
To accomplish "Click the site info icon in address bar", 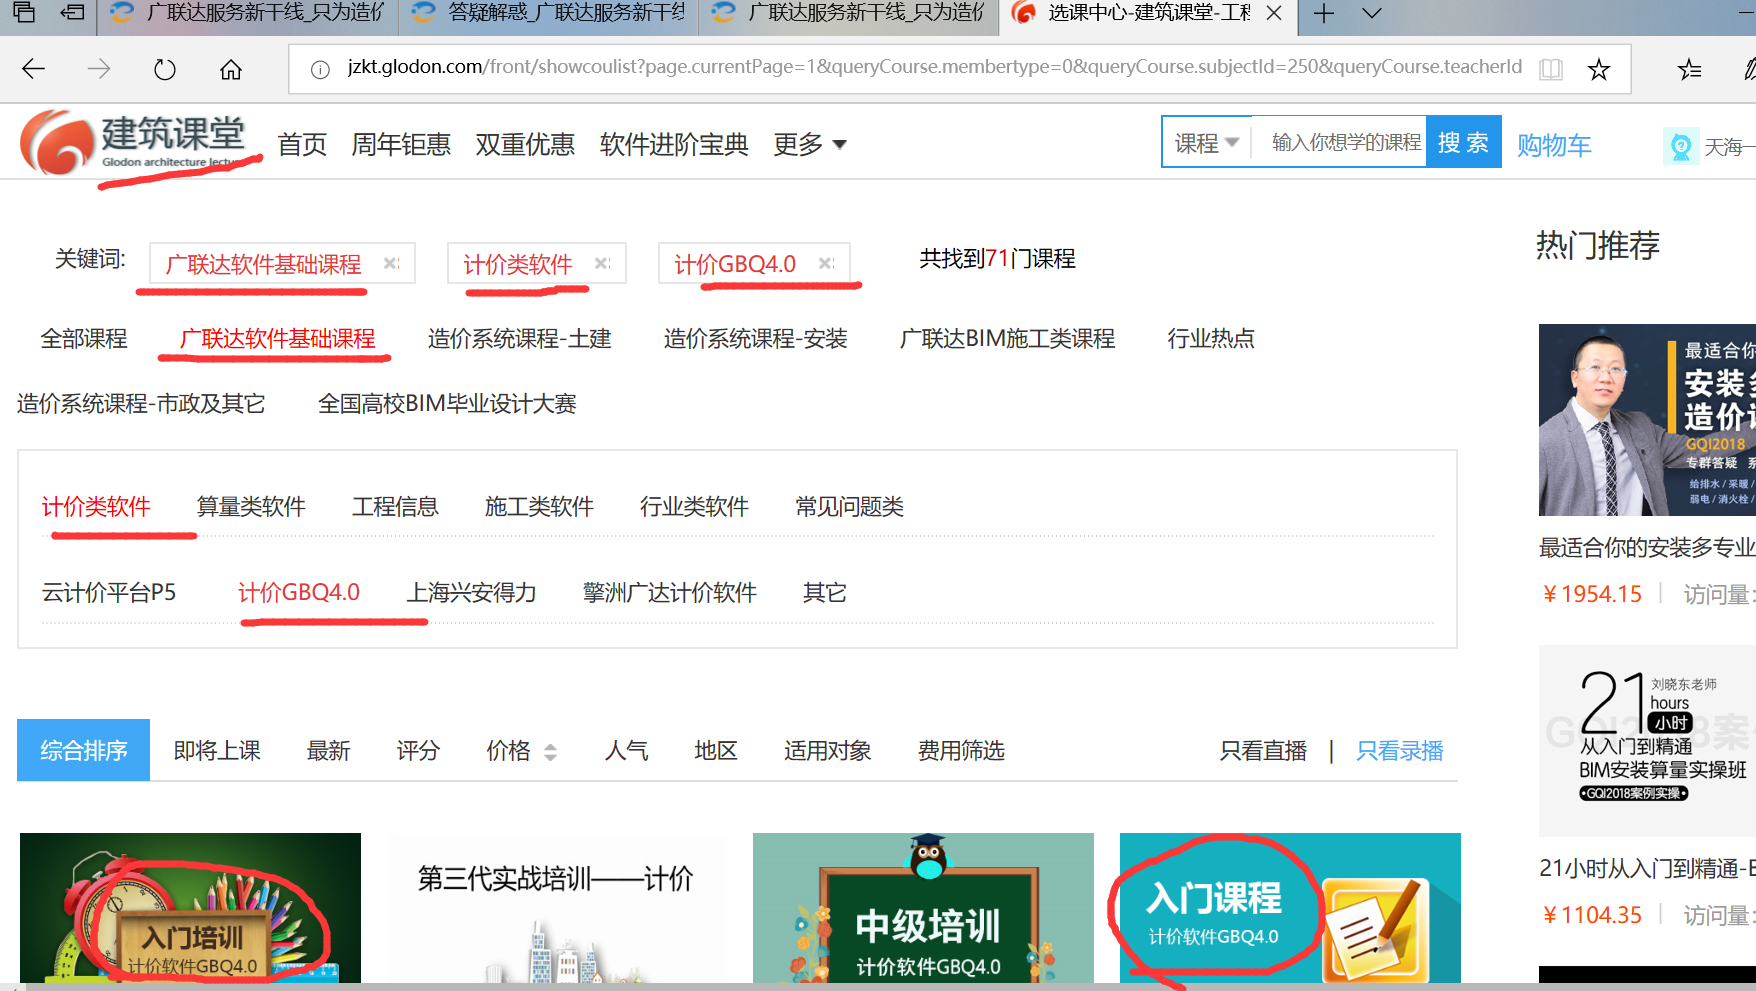I will coord(320,69).
